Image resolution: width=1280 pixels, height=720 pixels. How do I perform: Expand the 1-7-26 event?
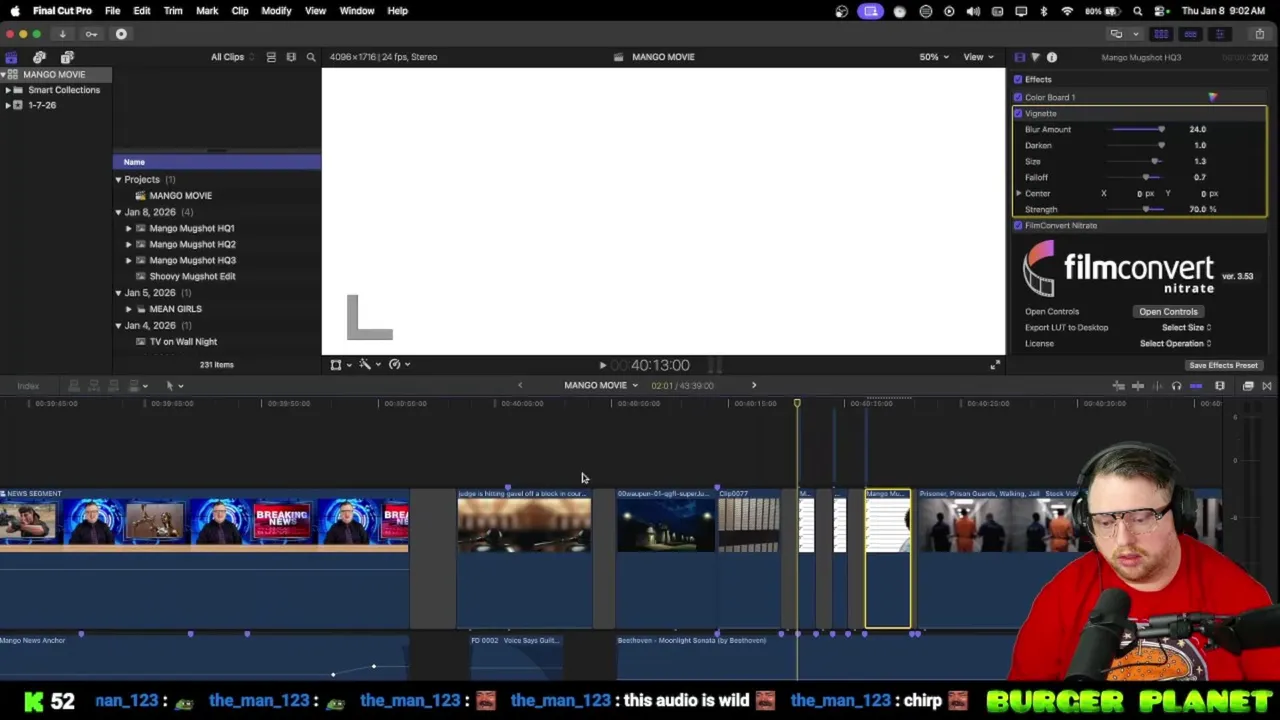(x=7, y=105)
